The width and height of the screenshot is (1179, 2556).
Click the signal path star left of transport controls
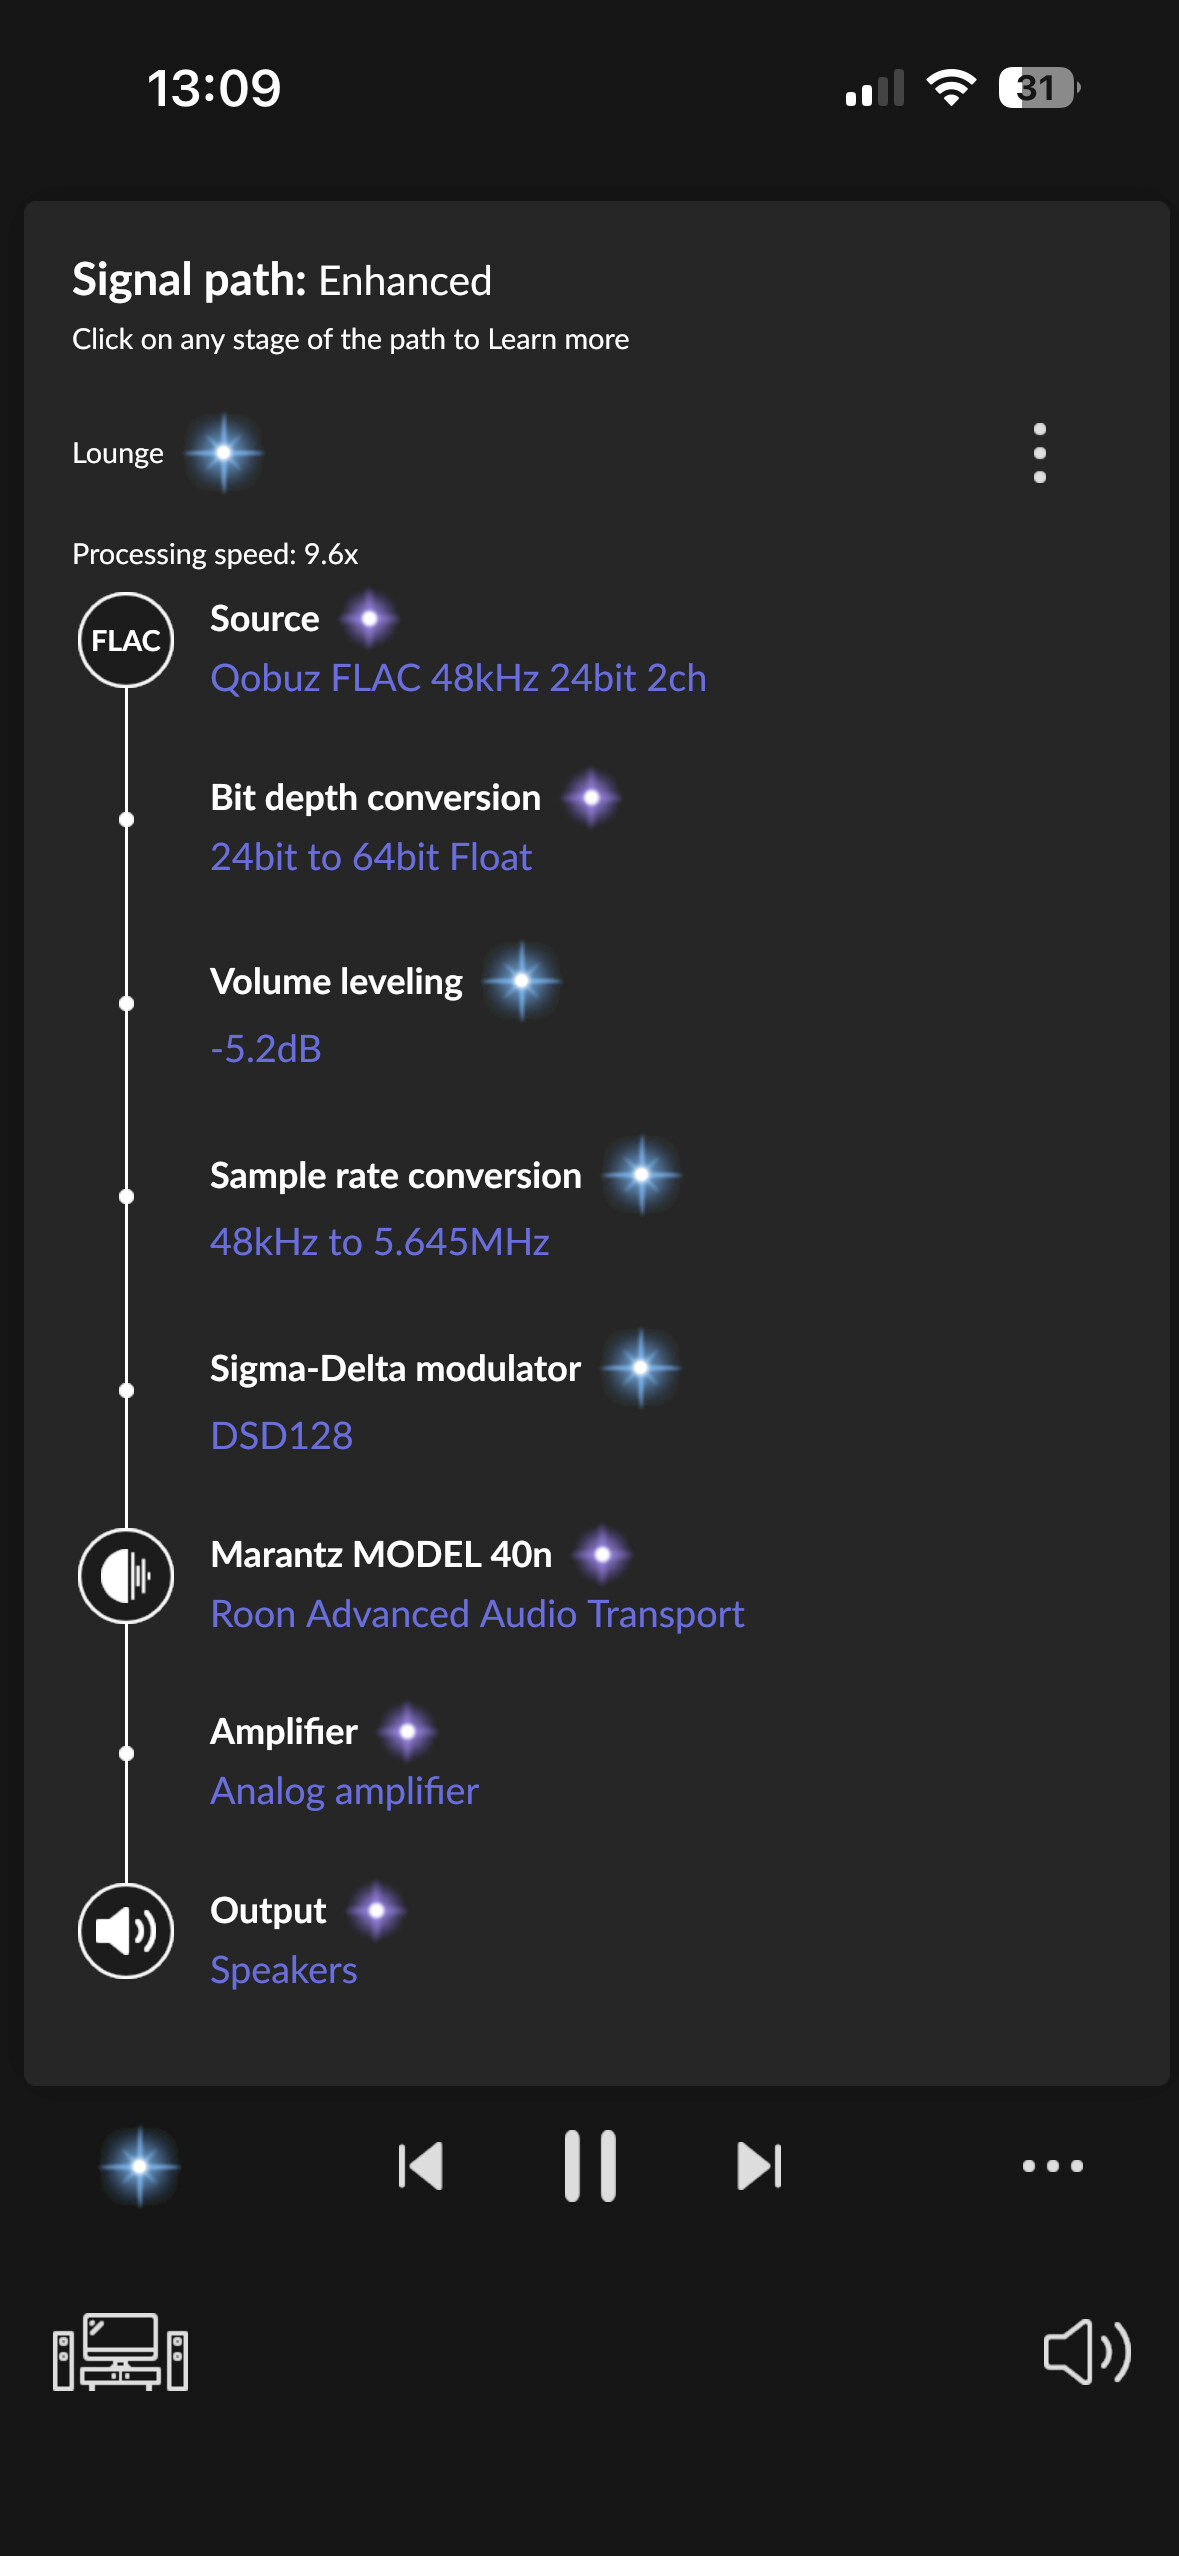(138, 2166)
